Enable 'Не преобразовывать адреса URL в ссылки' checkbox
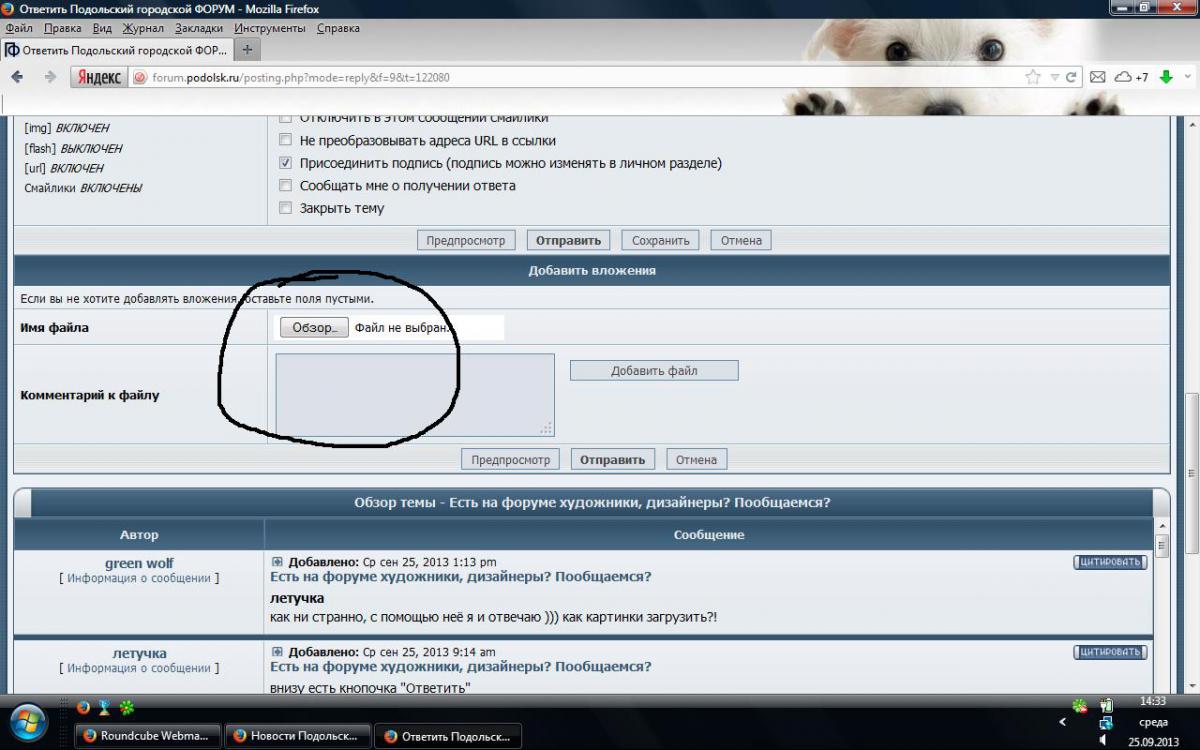1200x750 pixels. (285, 141)
